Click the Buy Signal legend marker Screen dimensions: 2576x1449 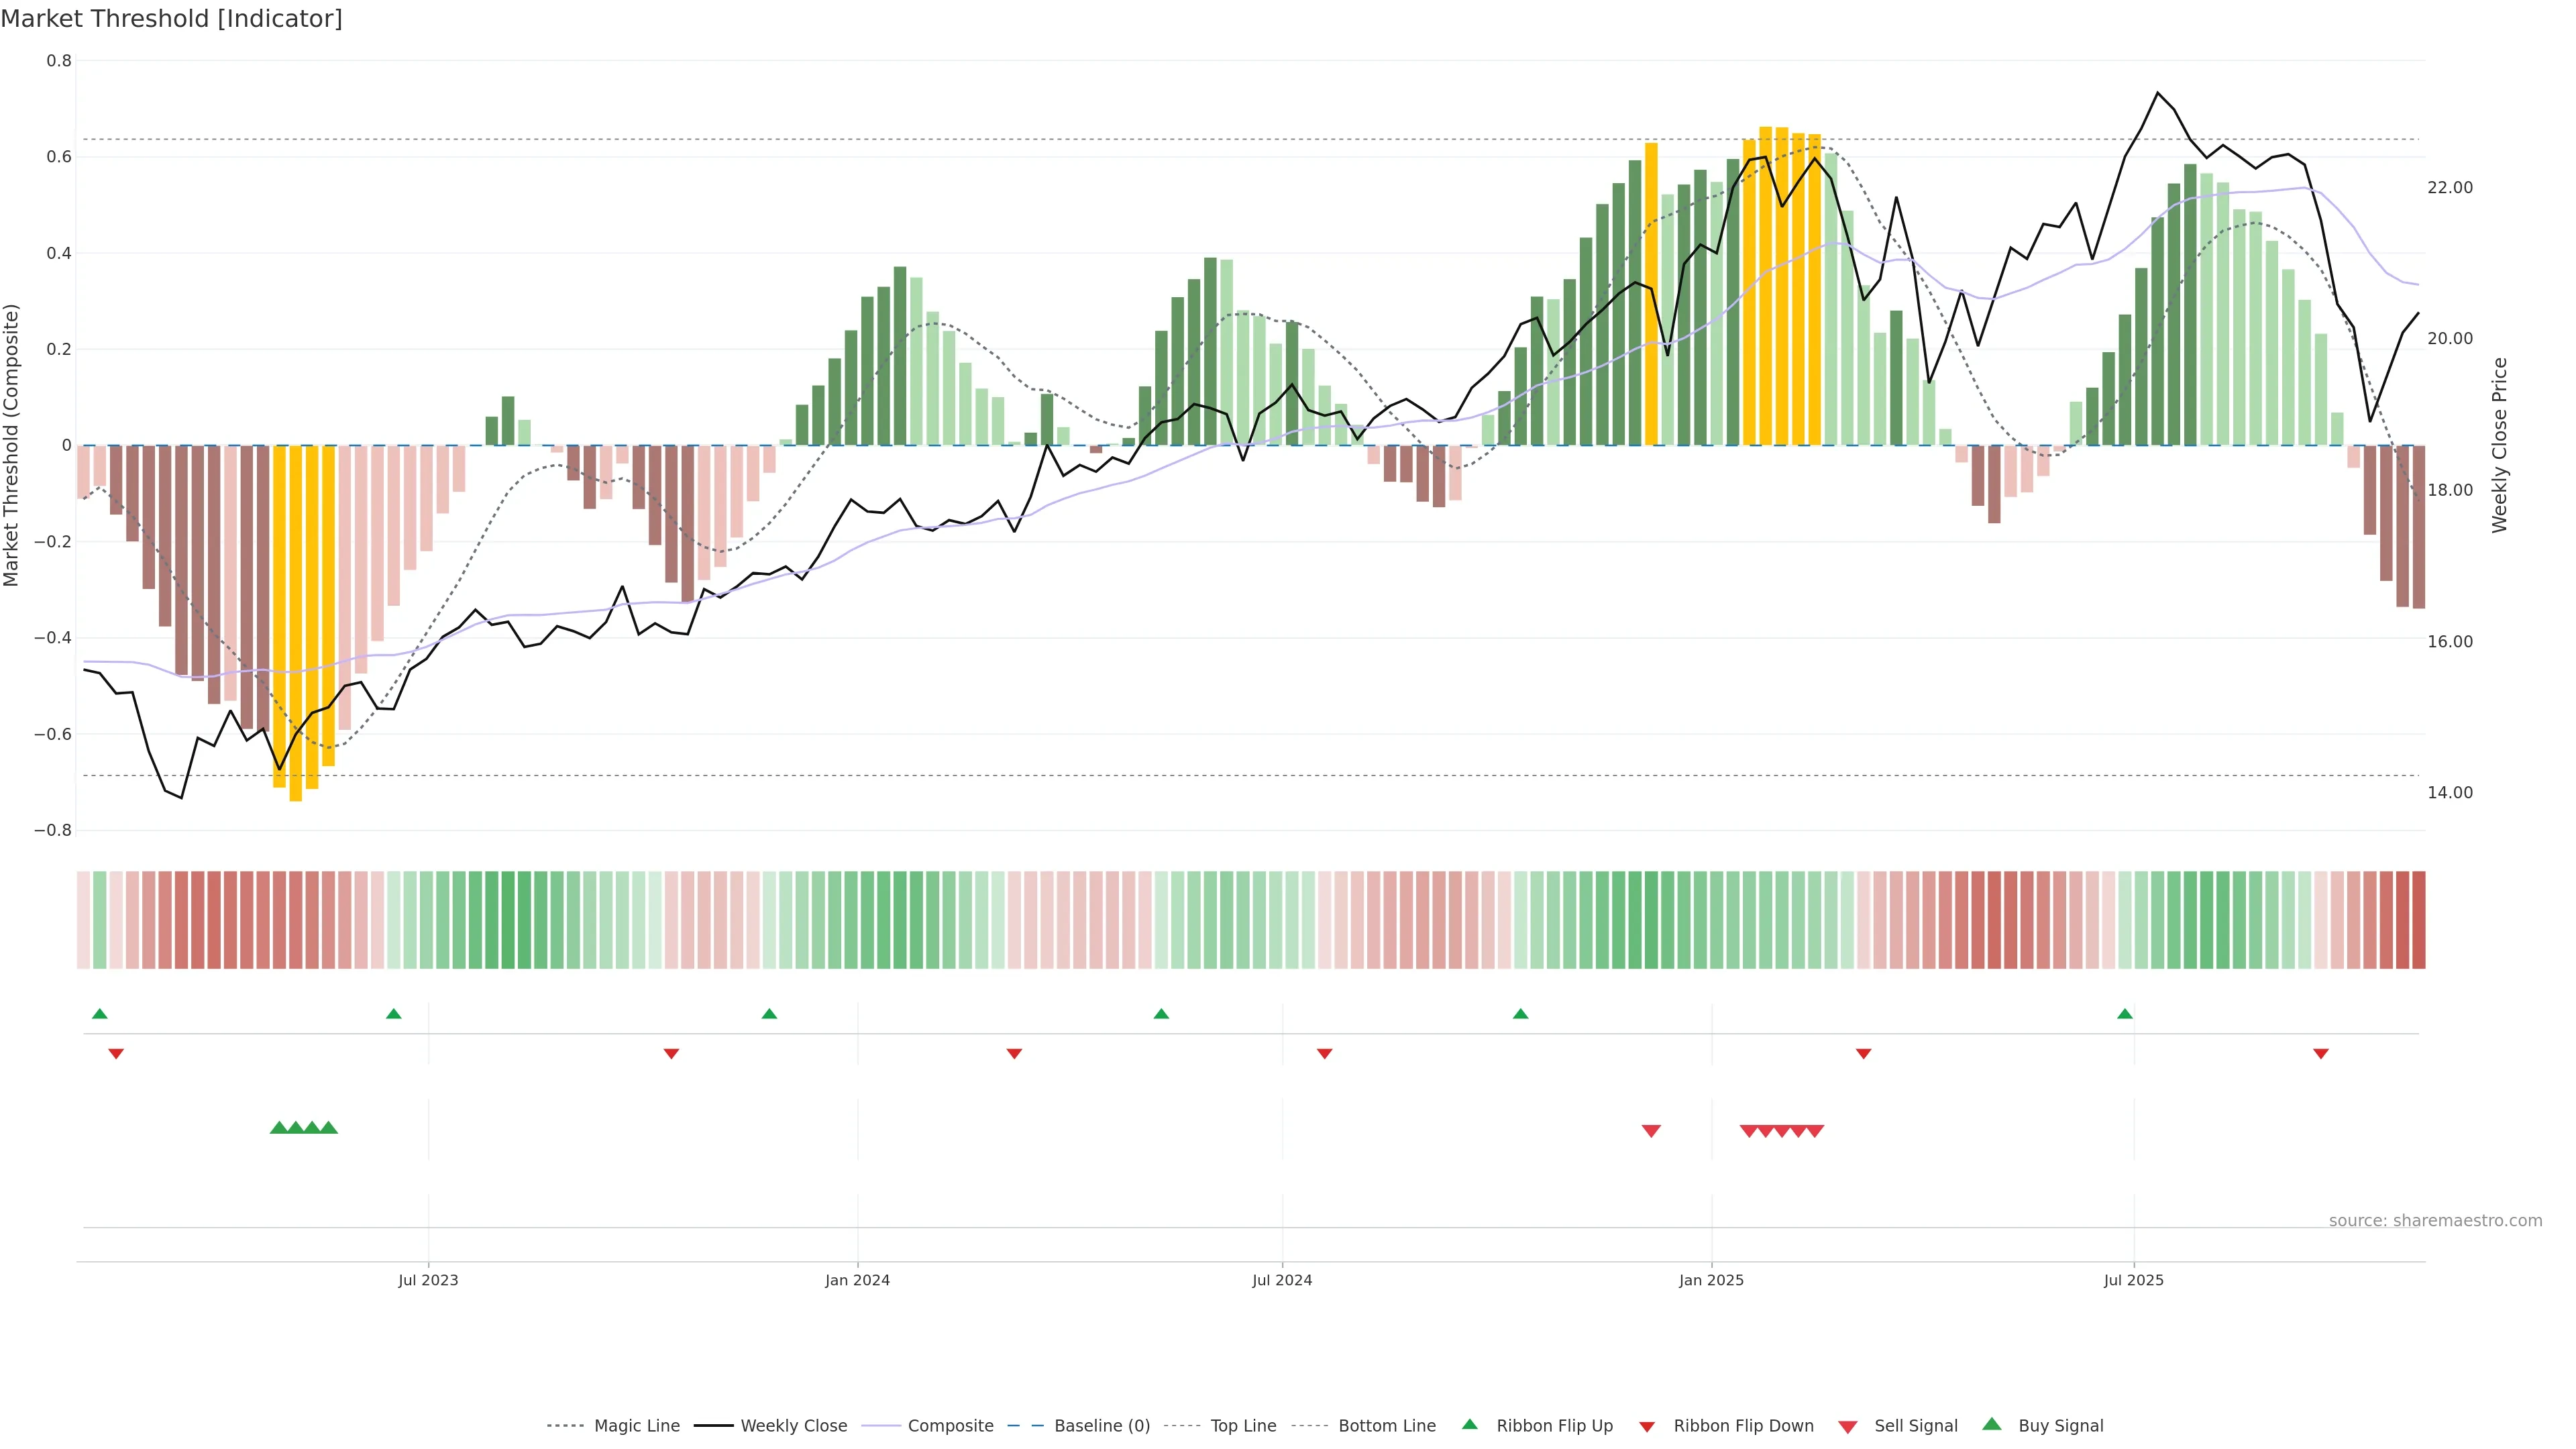[1992, 1424]
